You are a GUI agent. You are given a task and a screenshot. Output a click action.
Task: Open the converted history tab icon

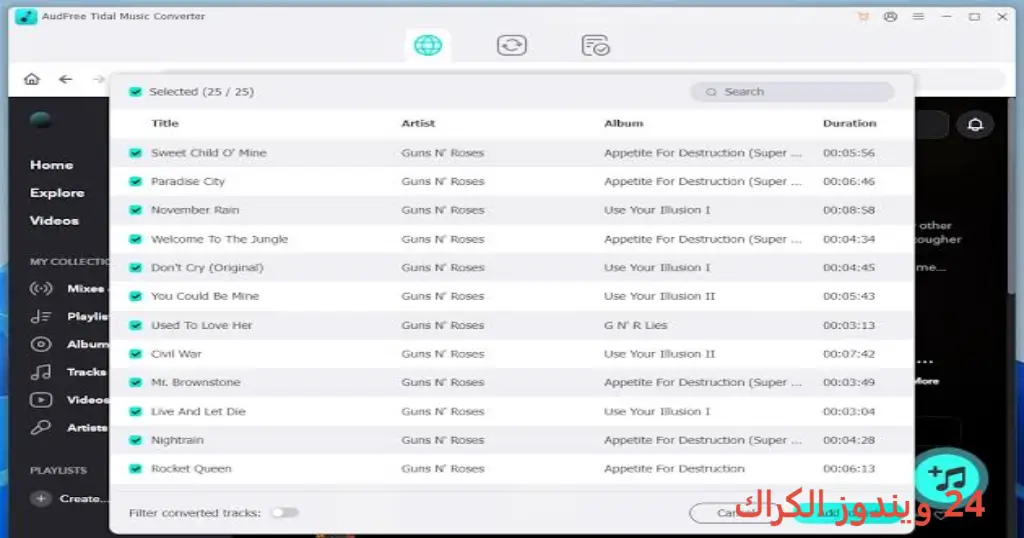point(595,45)
